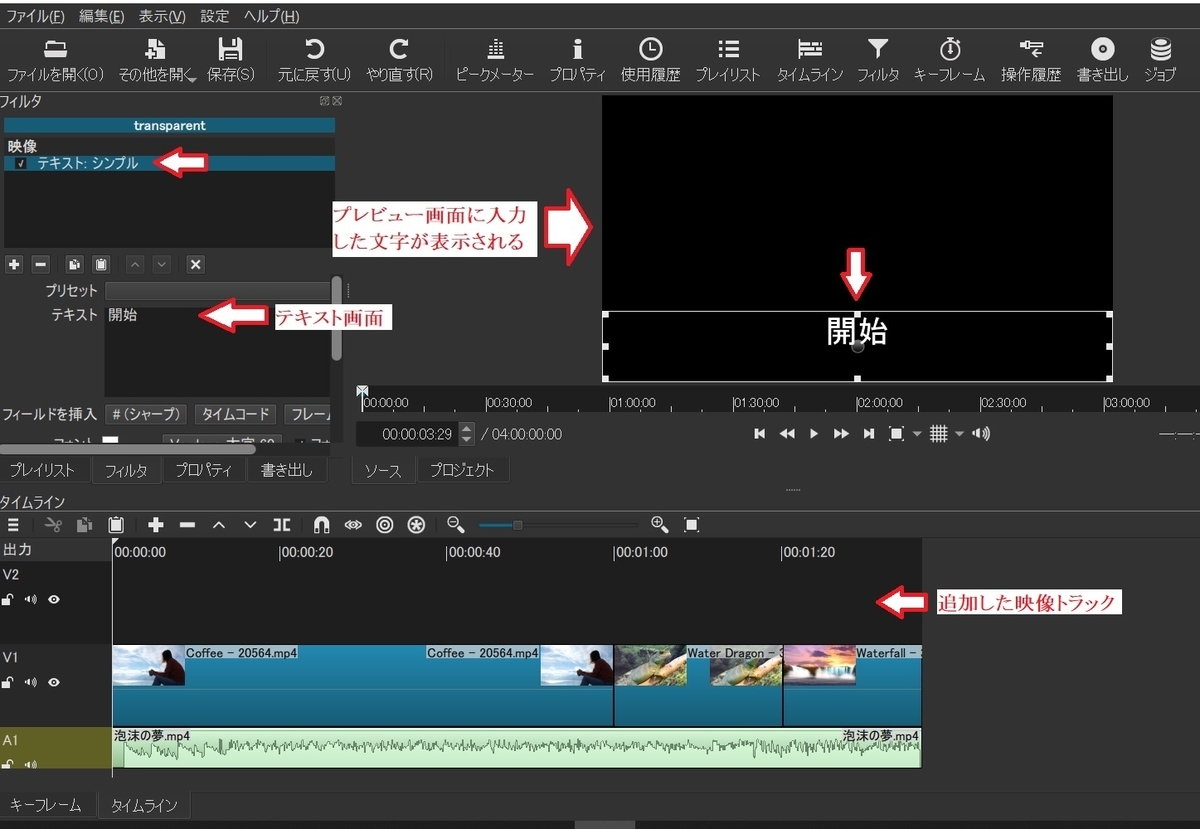The image size is (1200, 829).
Task: Hide V2 track with eye icon
Action: tap(54, 599)
